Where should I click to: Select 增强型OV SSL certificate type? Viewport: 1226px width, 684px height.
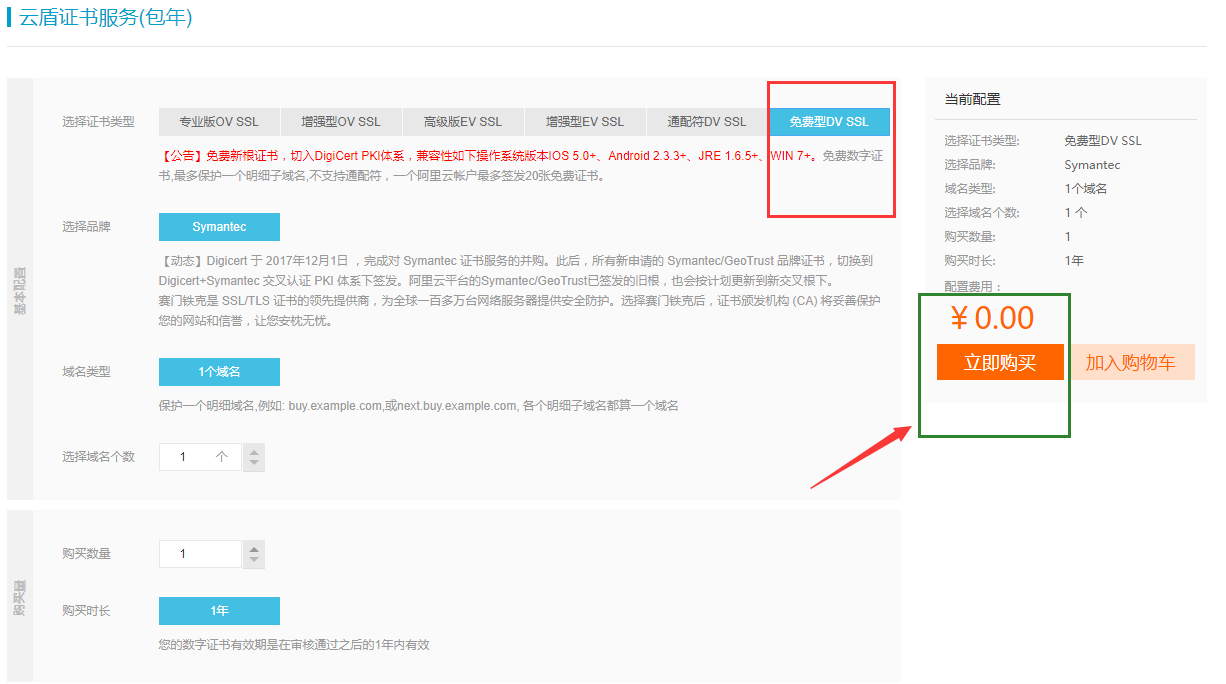coord(341,122)
